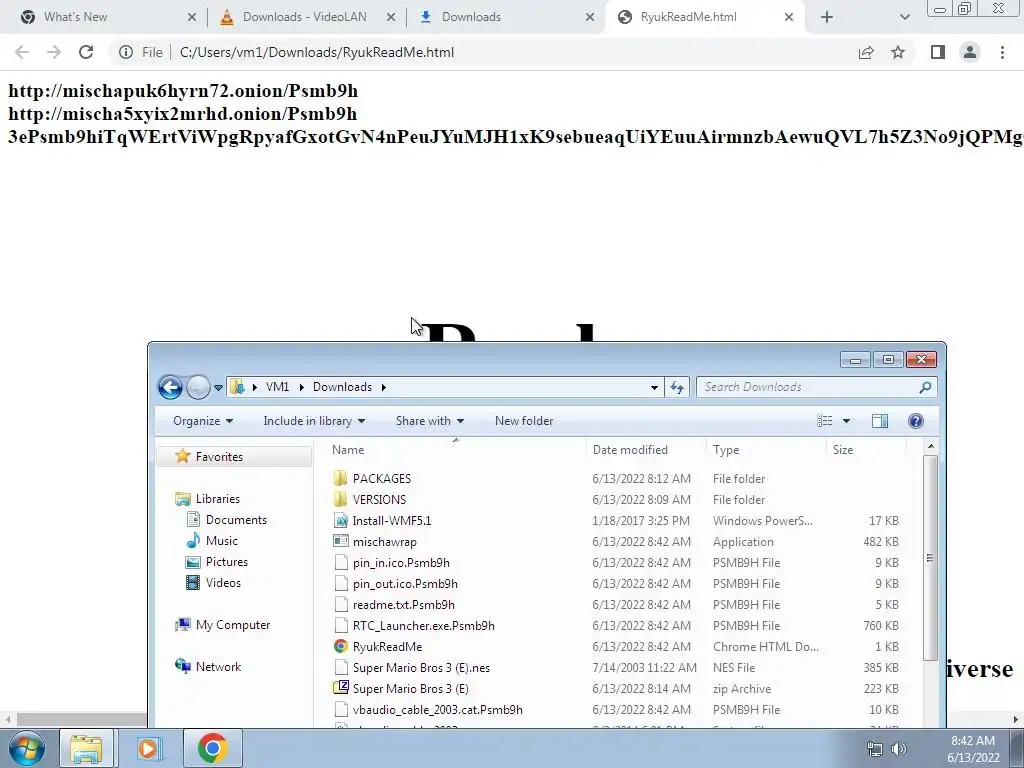This screenshot has width=1024, height=768.
Task: Close the What's New tab
Action: 191,17
